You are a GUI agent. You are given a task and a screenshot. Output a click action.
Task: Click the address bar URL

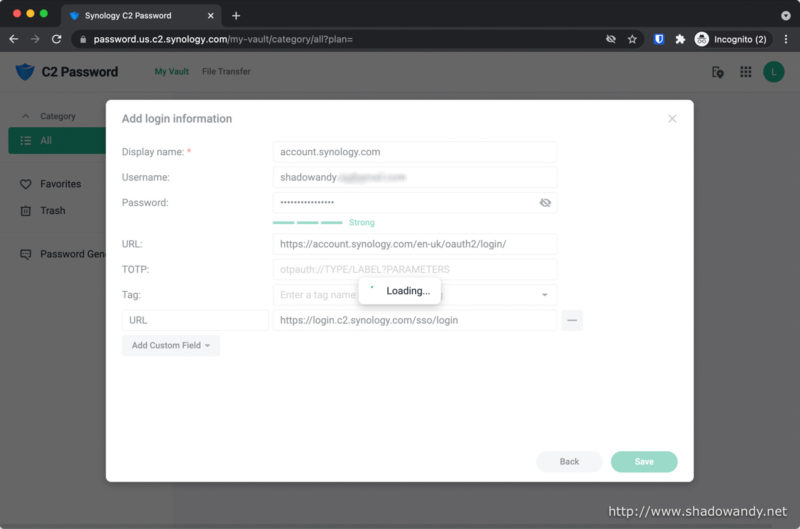click(x=223, y=39)
